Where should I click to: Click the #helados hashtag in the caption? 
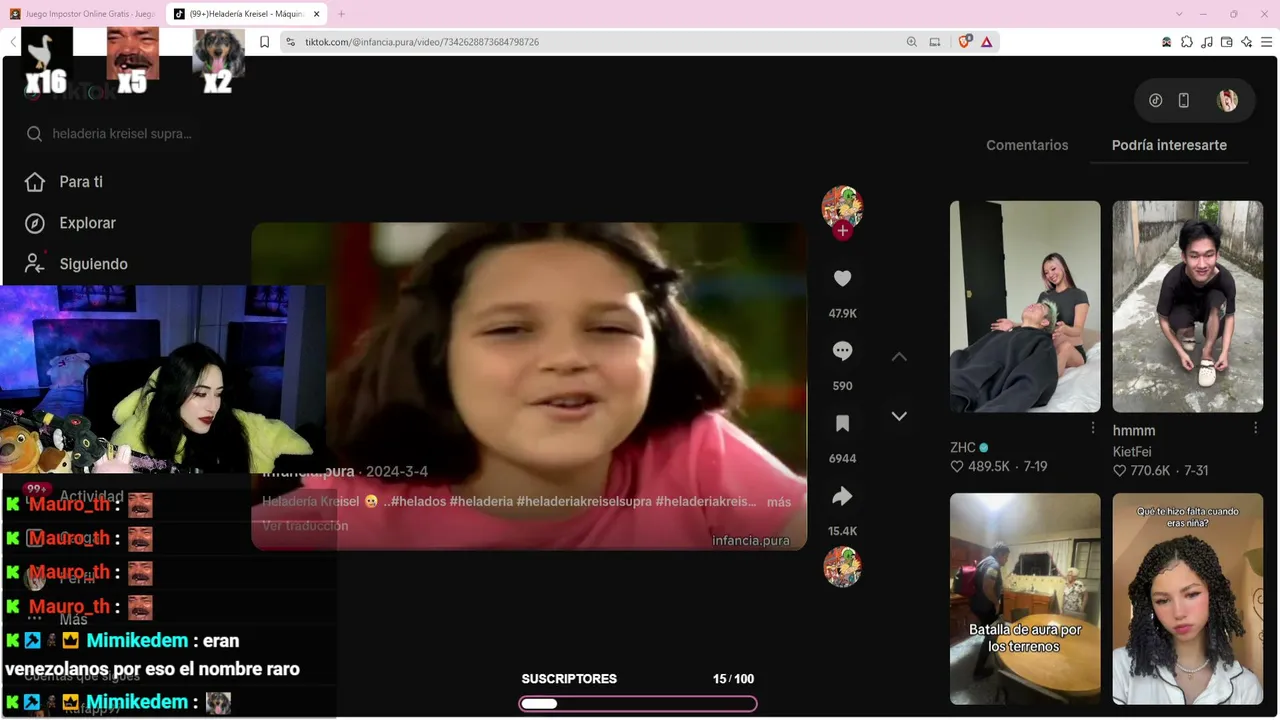[419, 501]
